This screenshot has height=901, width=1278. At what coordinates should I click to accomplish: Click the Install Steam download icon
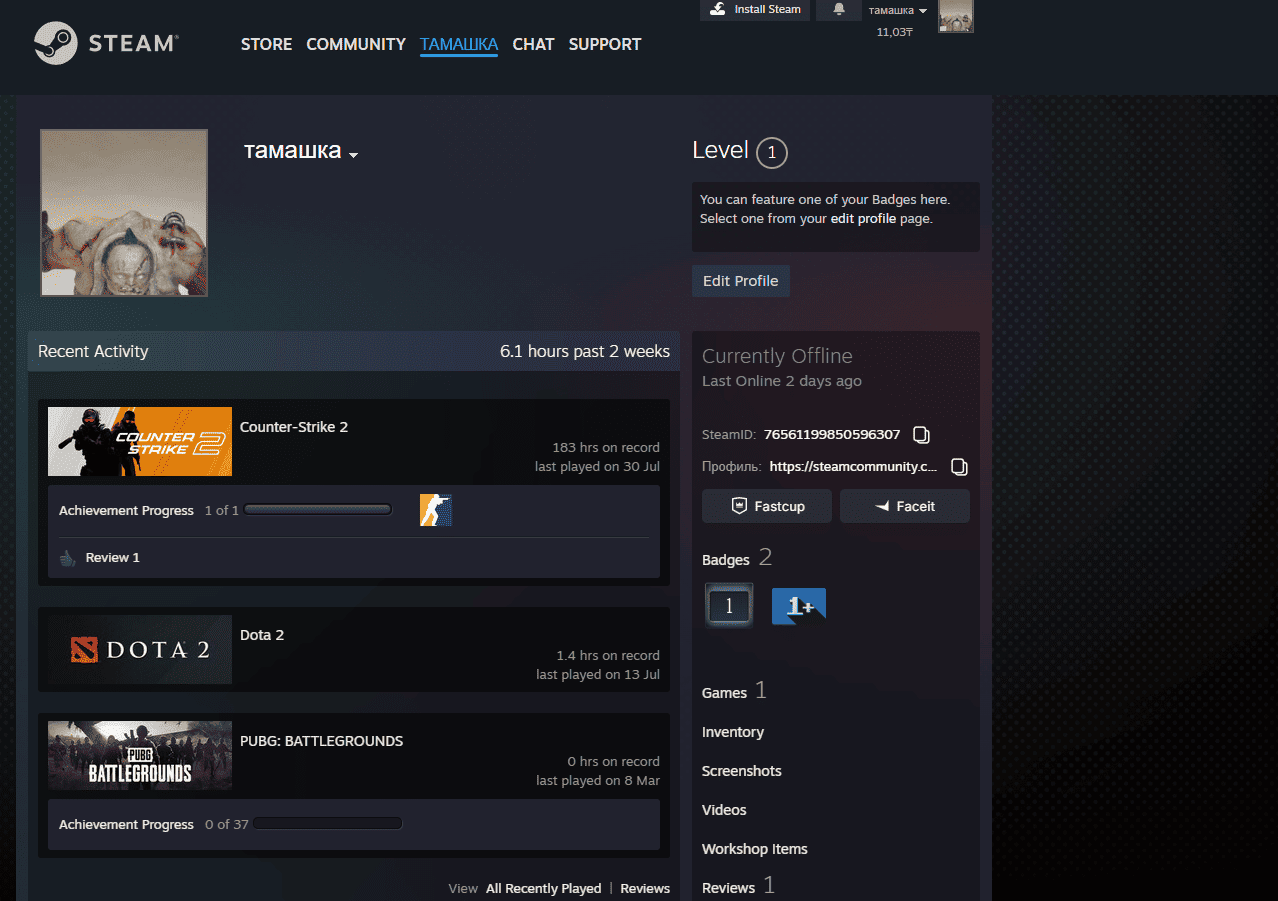[717, 9]
